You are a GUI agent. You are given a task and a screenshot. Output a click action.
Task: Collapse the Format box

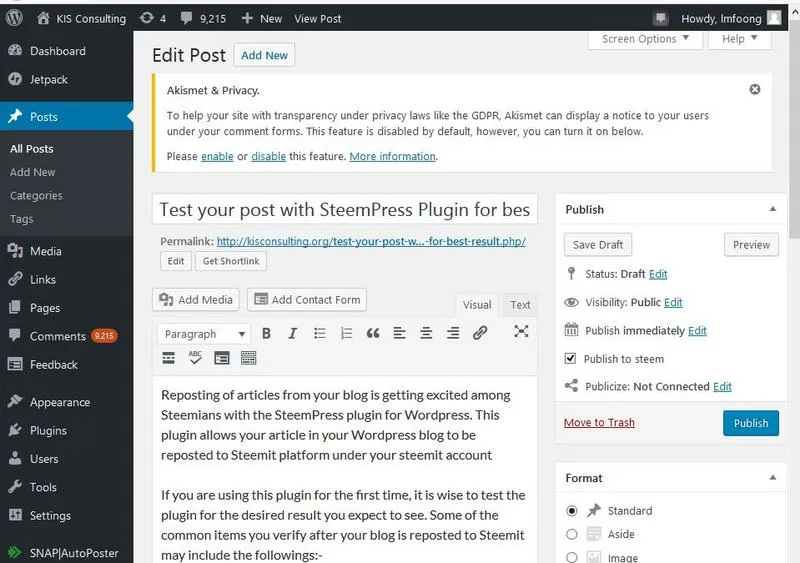point(772,478)
